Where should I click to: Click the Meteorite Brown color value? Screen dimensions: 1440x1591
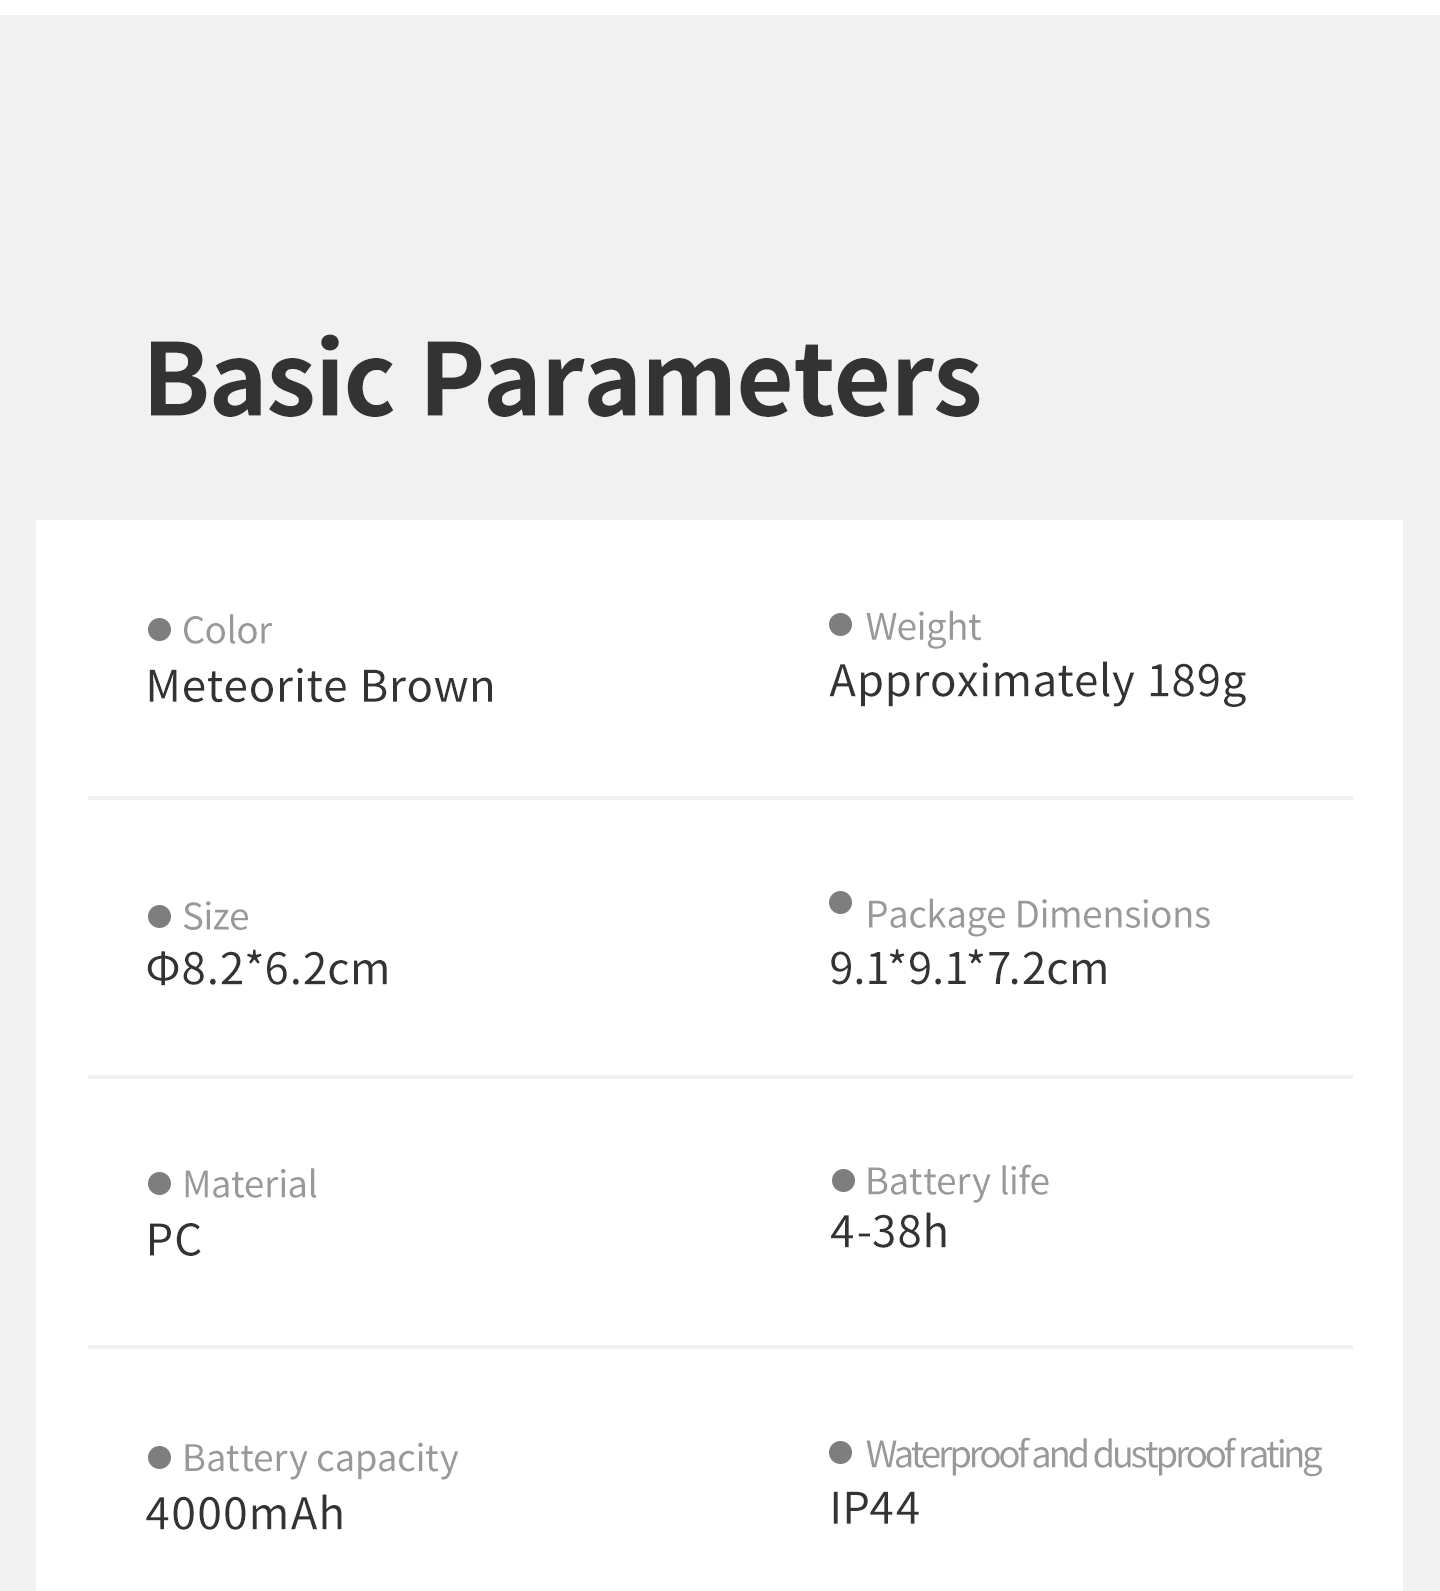coord(320,686)
